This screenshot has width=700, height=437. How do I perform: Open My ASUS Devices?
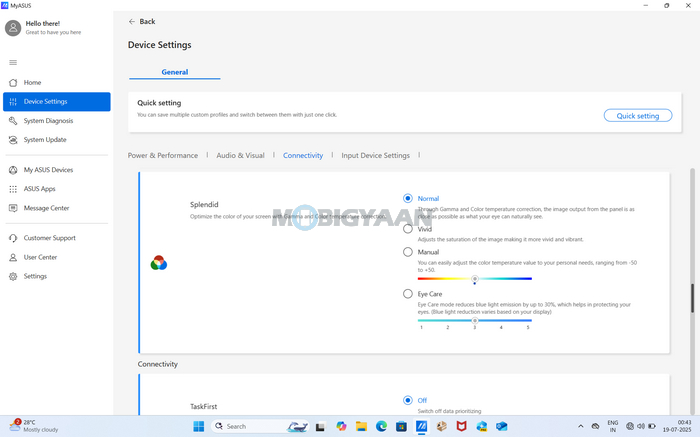coord(57,170)
